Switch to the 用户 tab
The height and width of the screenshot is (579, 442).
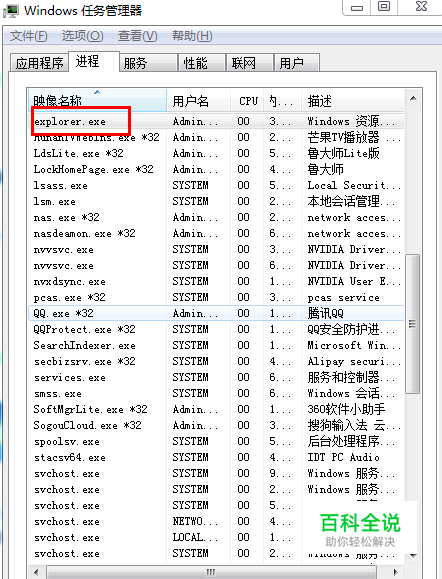click(297, 63)
